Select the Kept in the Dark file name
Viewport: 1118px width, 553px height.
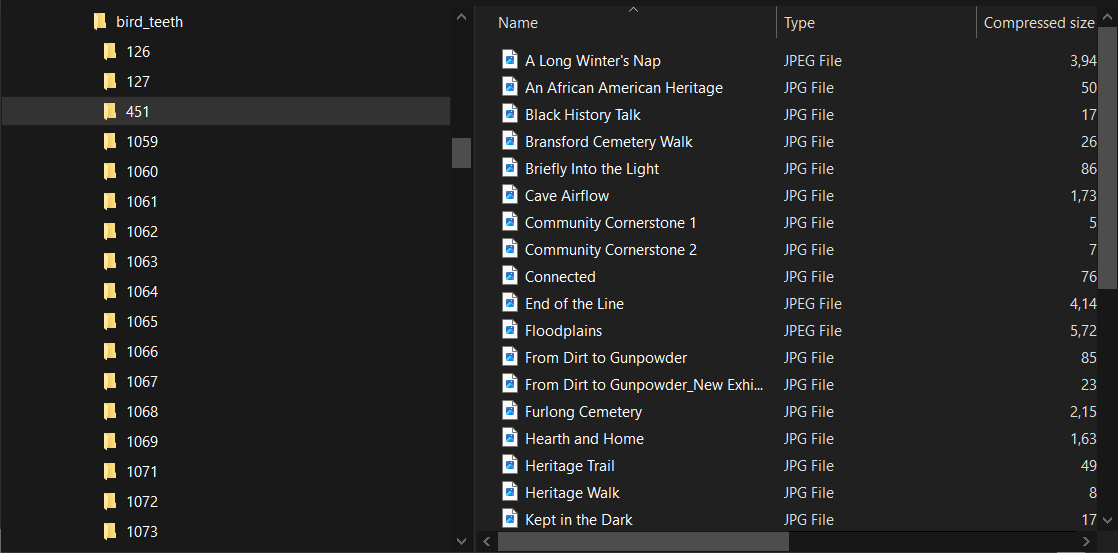[578, 520]
